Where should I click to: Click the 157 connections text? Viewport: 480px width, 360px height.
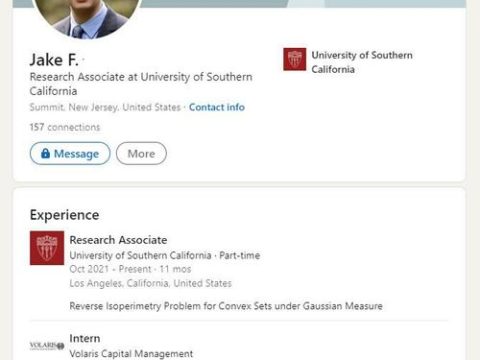pos(65,127)
